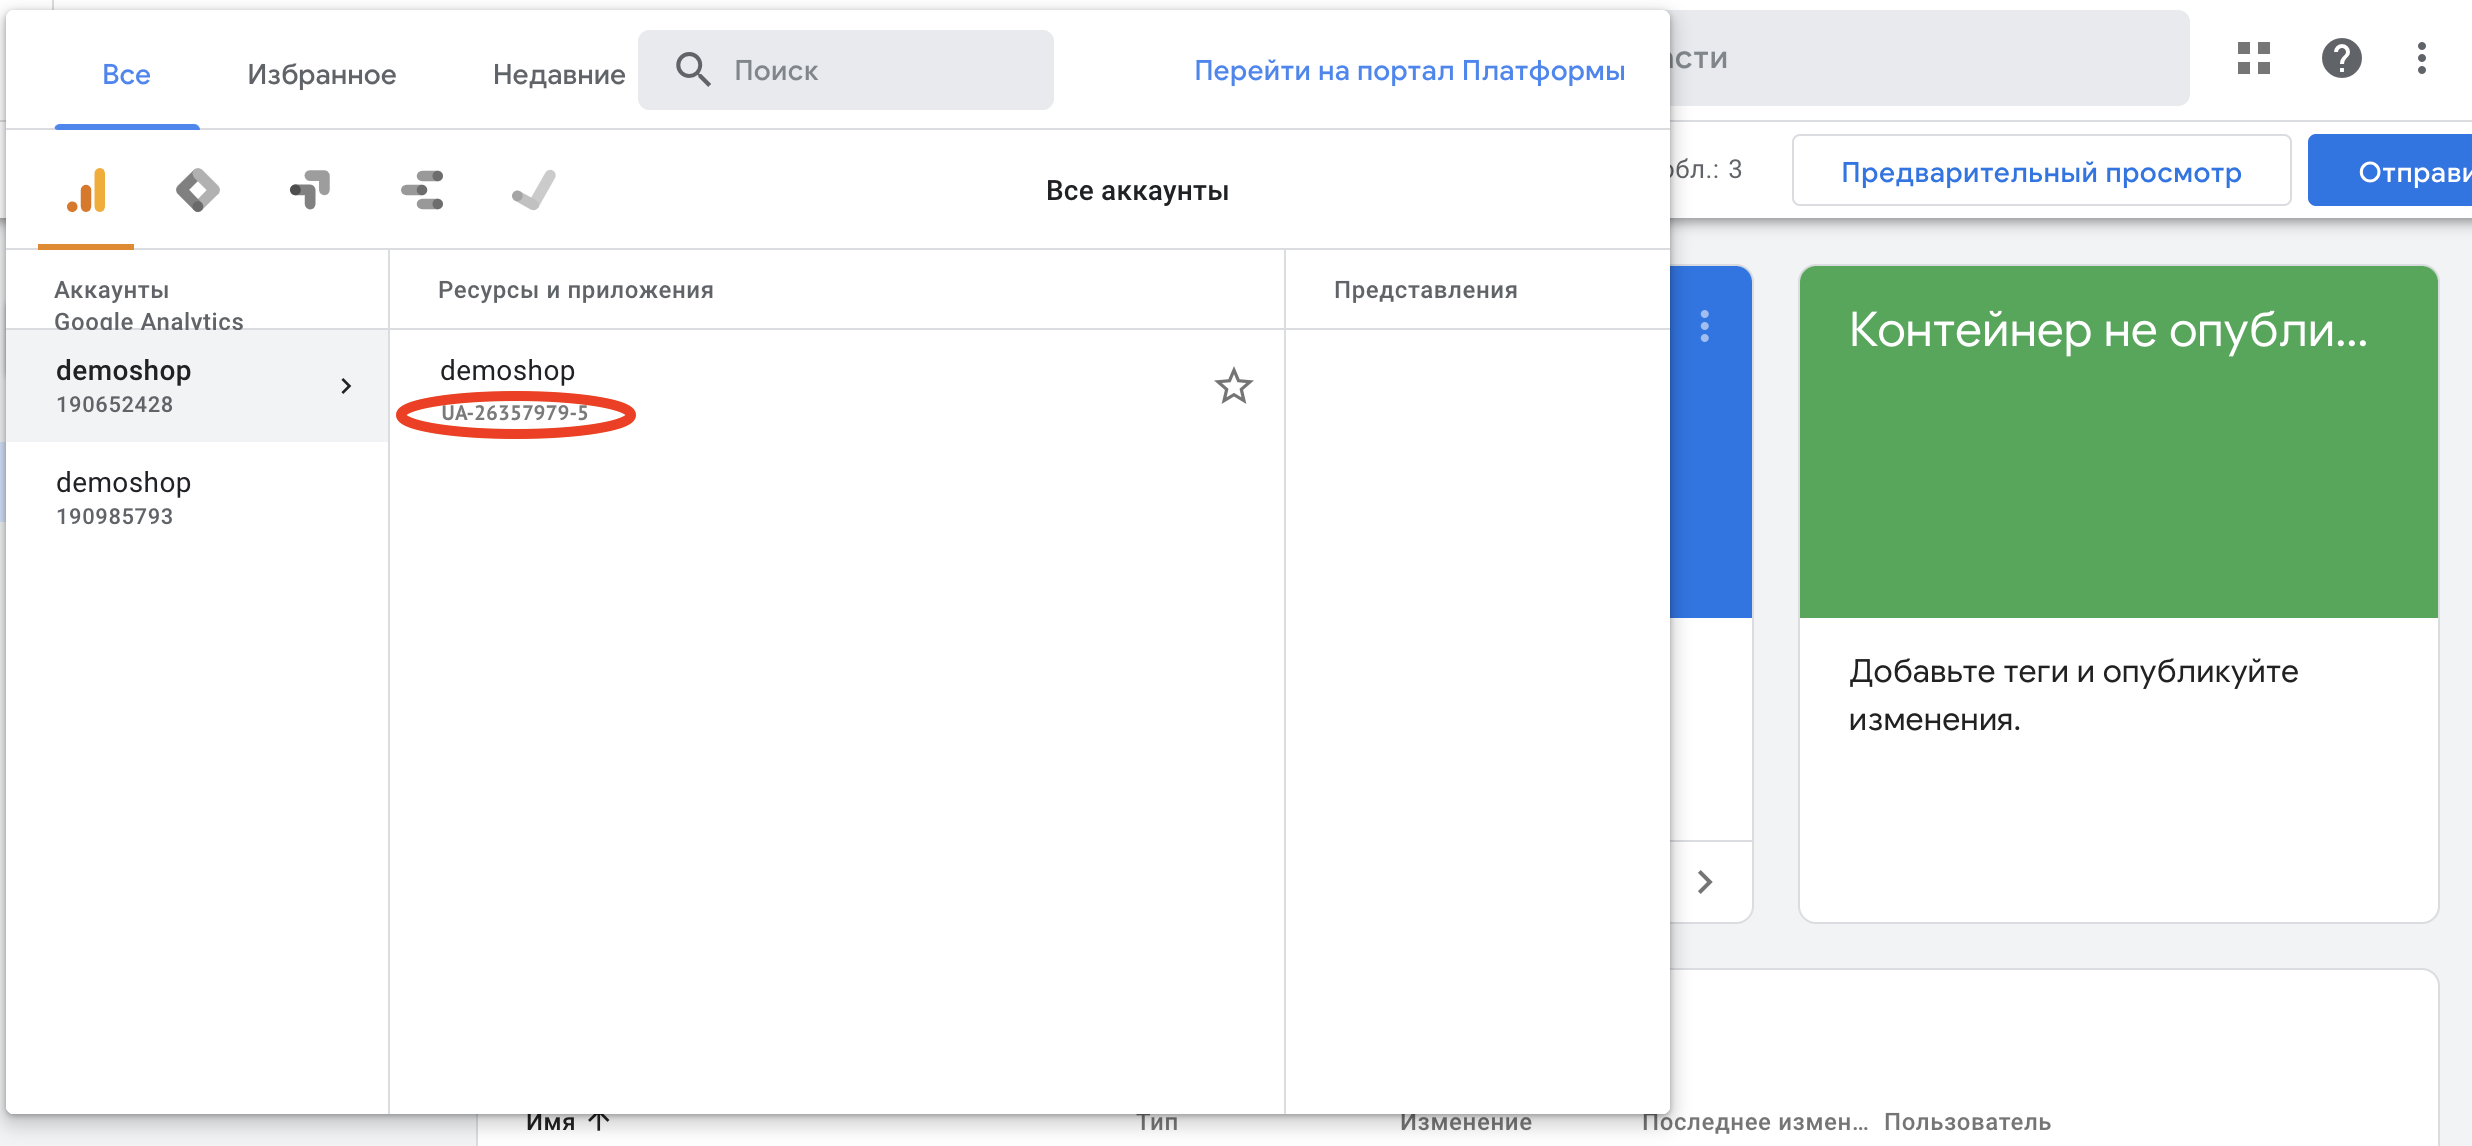Click Добавьте теги и опубликуйте изменения text
Viewport: 2472px width, 1146px height.
2073,695
